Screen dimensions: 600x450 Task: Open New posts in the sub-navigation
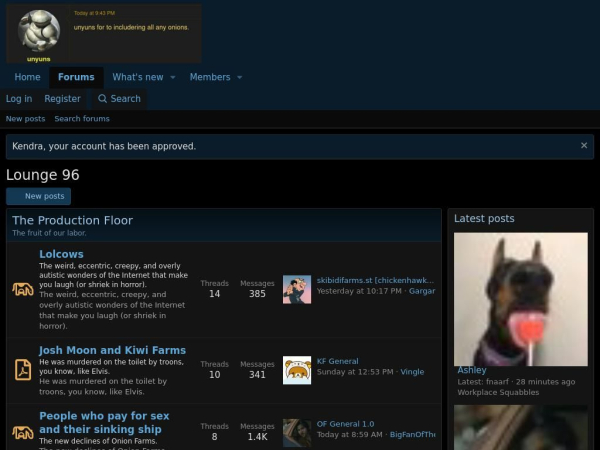25,119
